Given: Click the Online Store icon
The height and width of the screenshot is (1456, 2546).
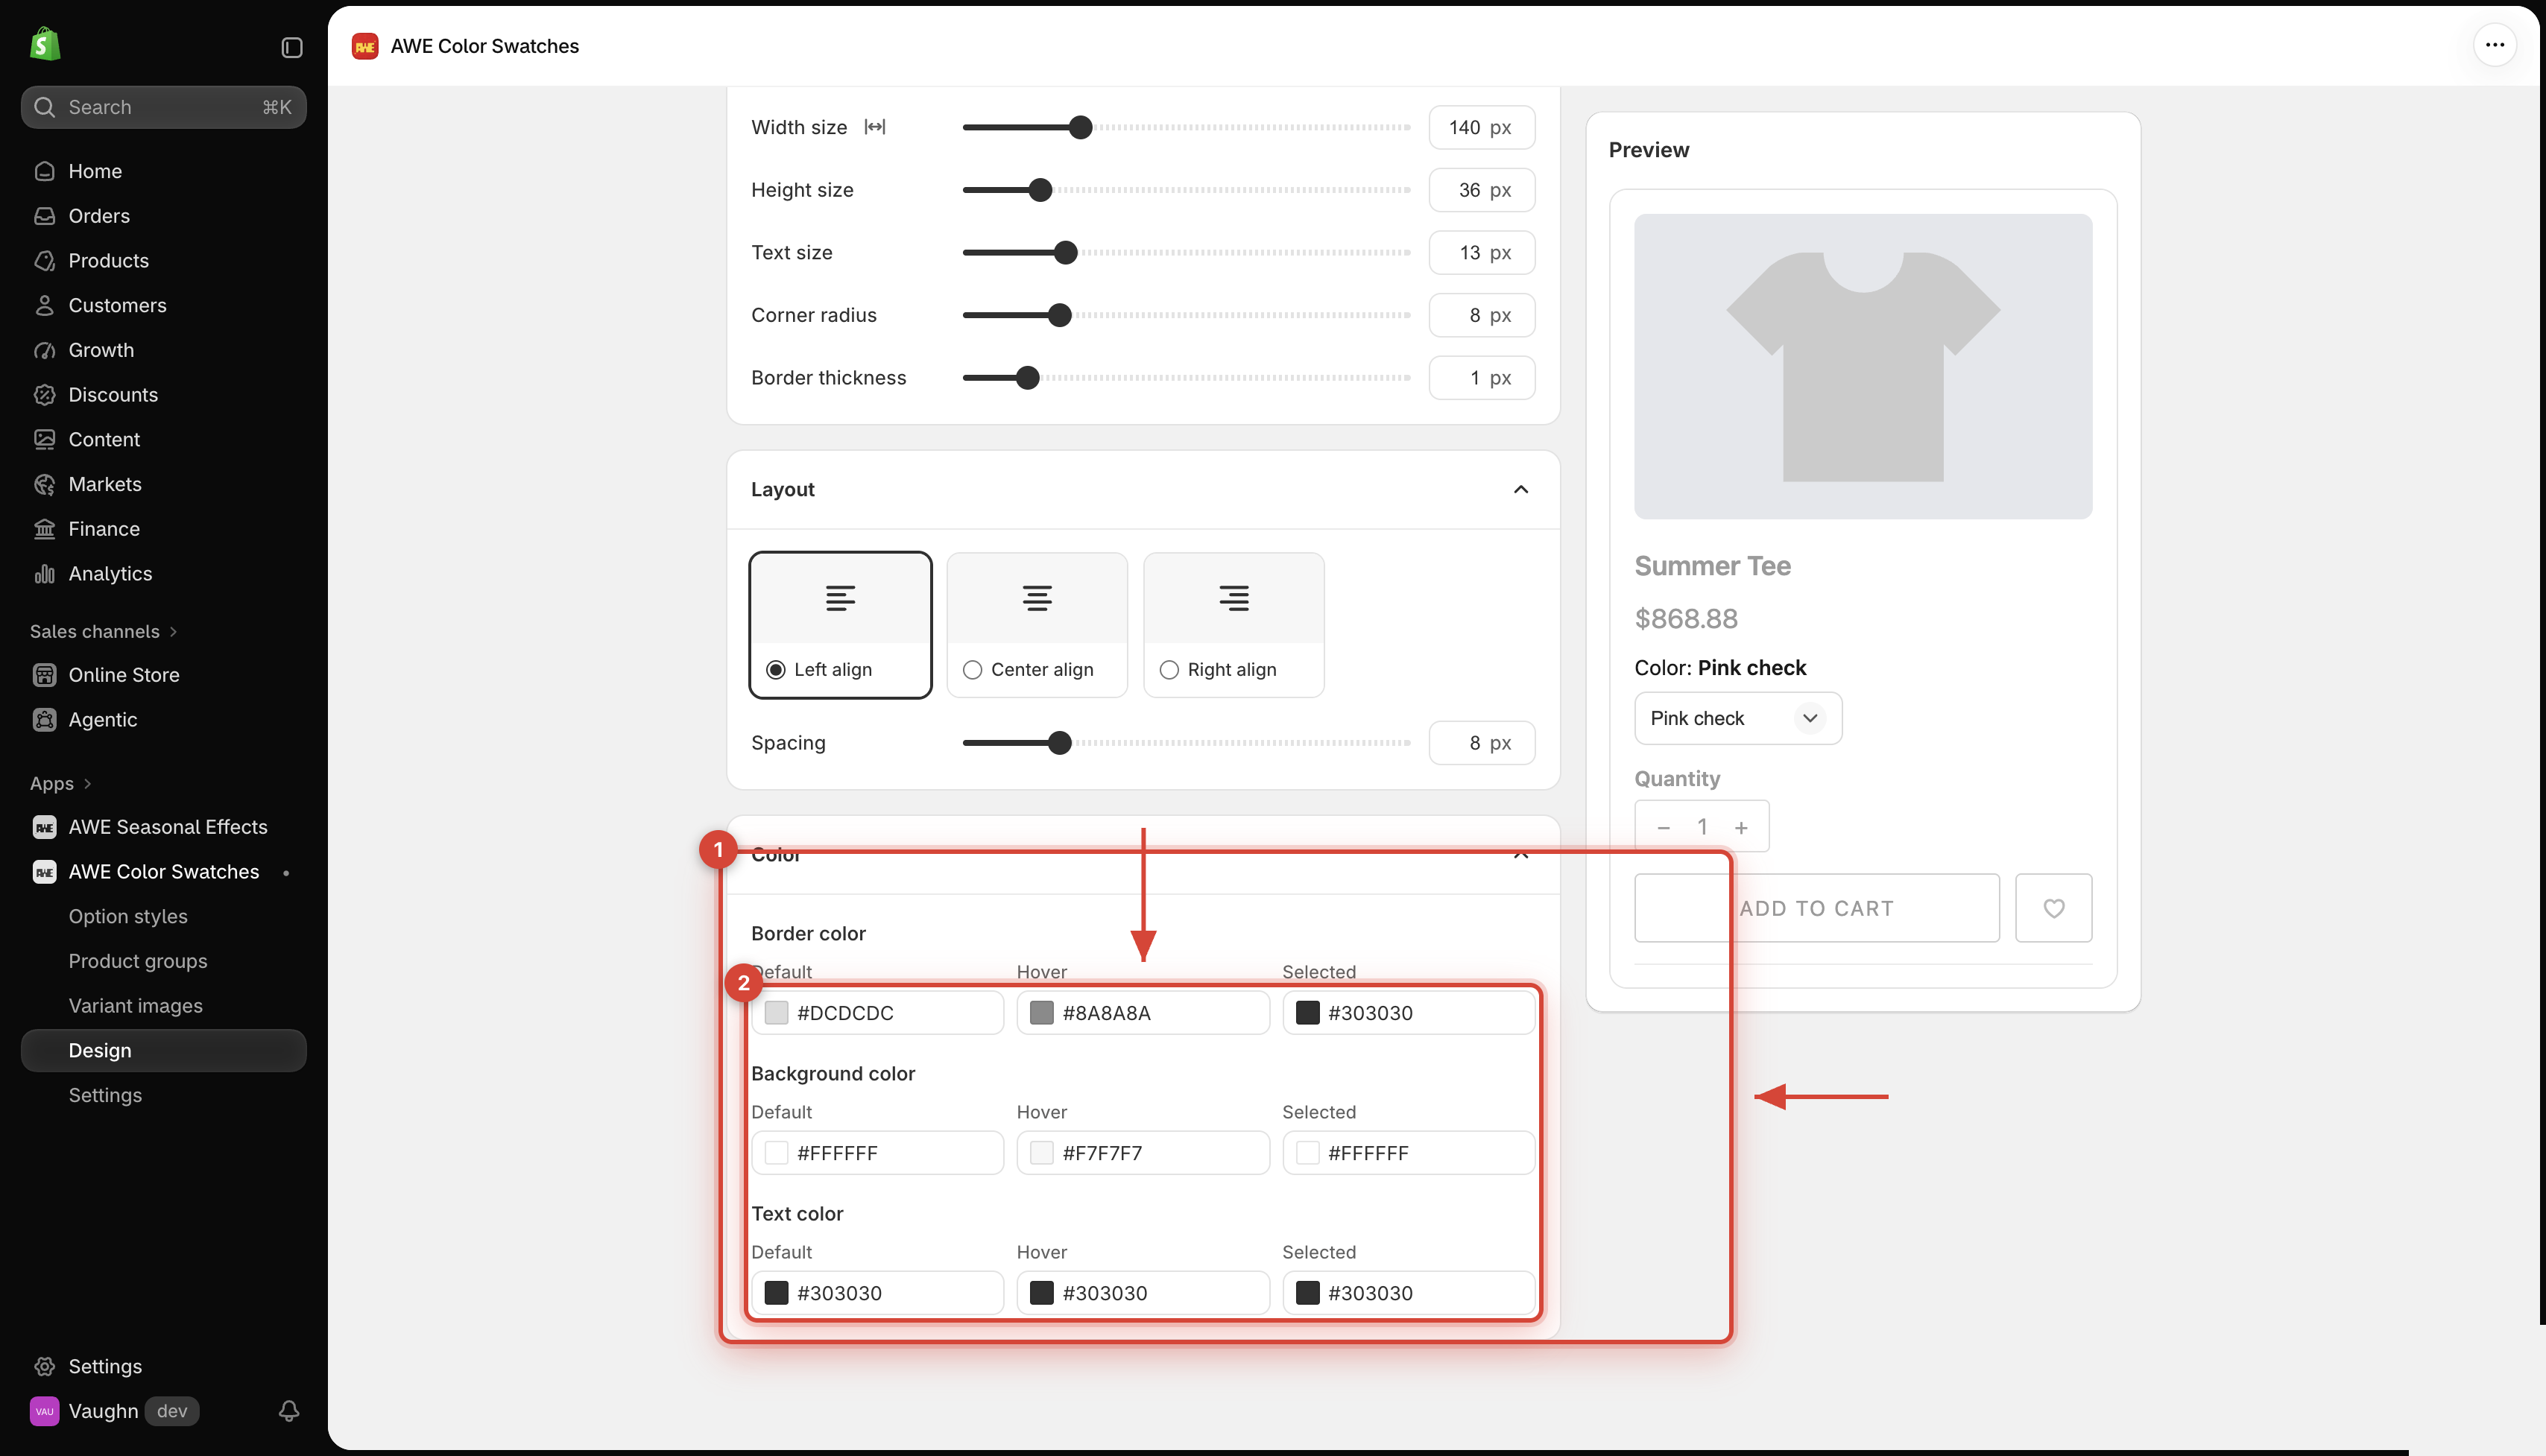Looking at the screenshot, I should click(x=45, y=675).
